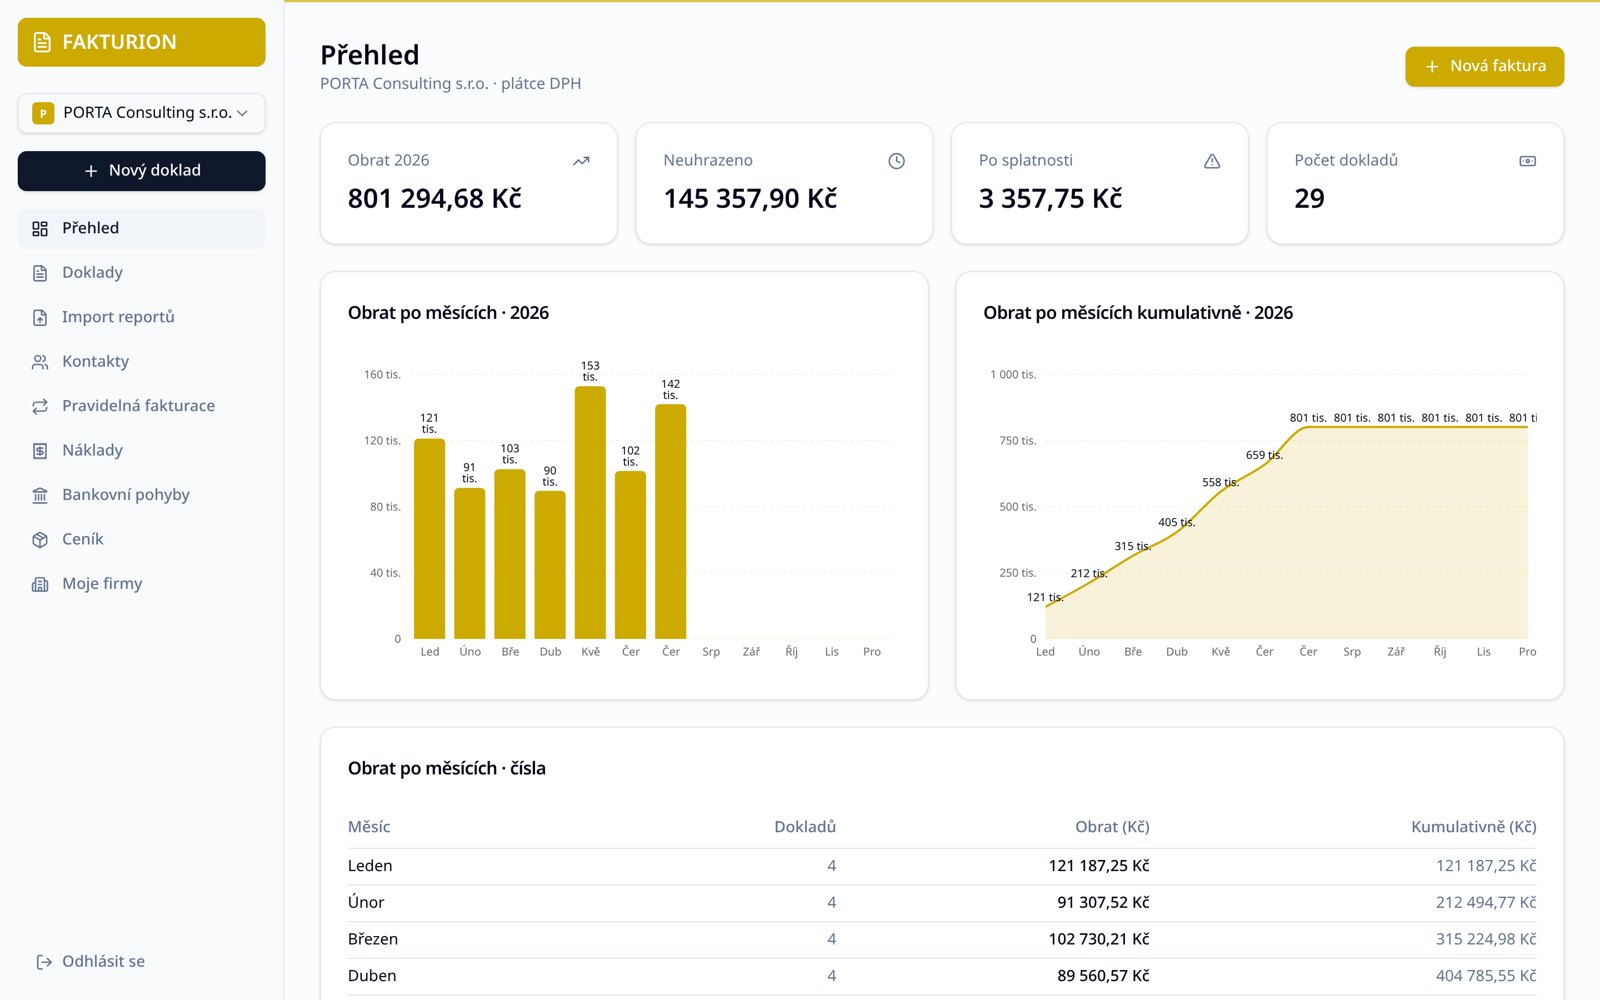
Task: Click the Náklady receipt icon
Action: pos(40,451)
